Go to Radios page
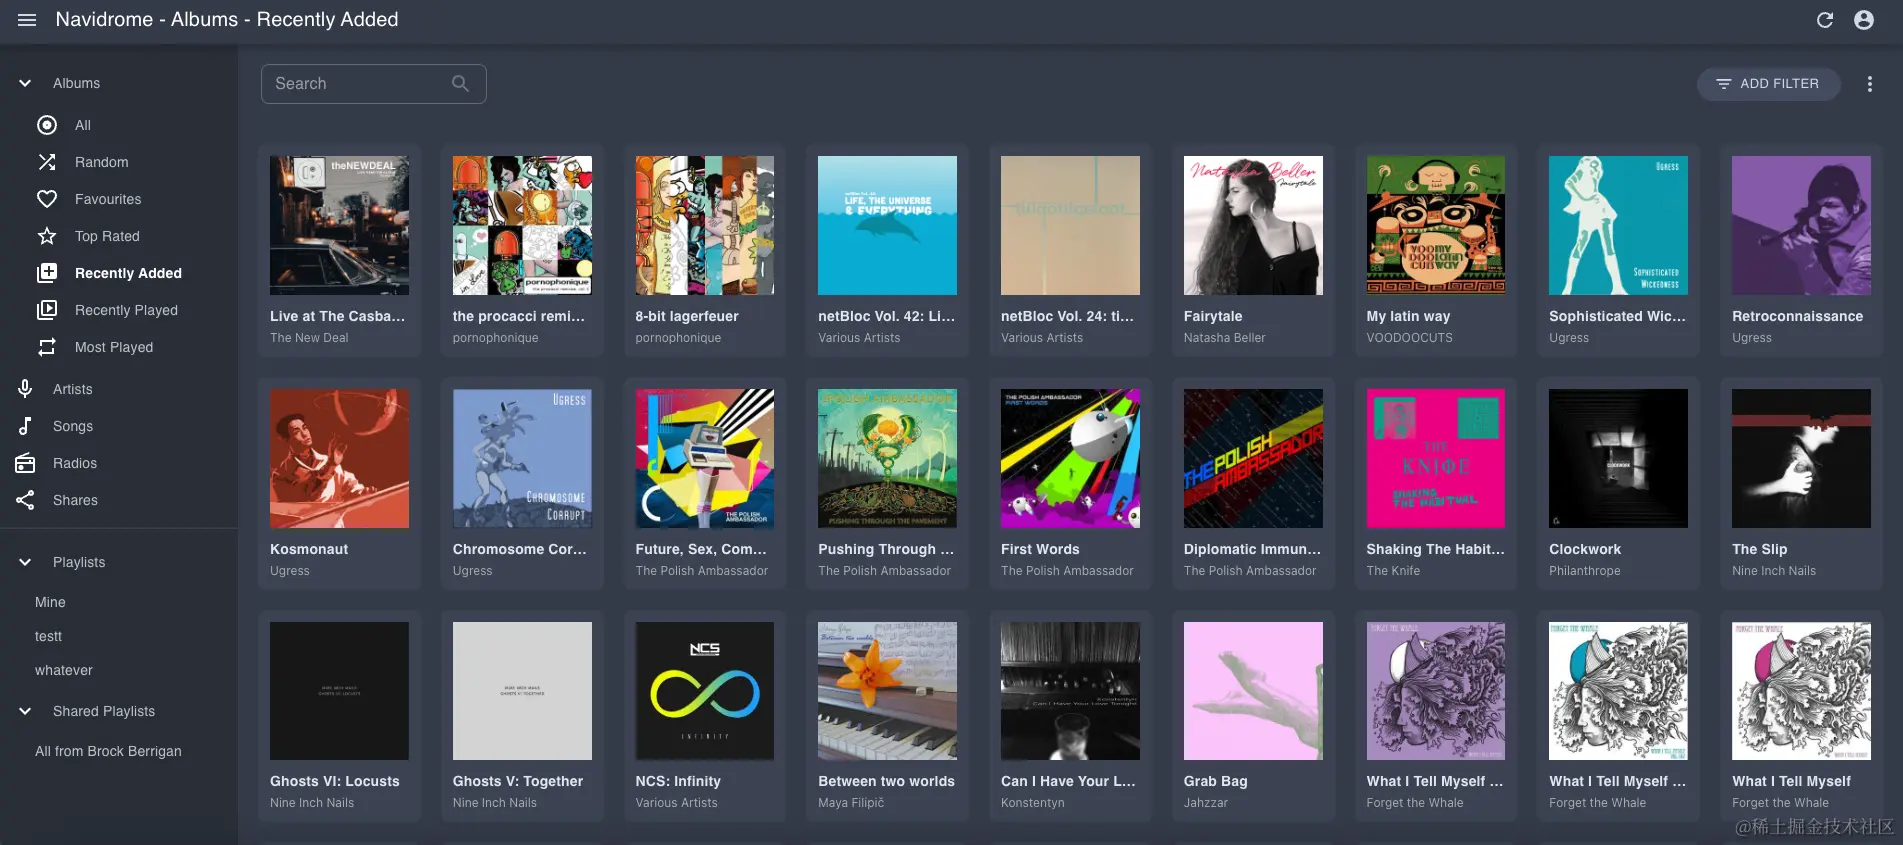This screenshot has width=1903, height=845. click(75, 463)
